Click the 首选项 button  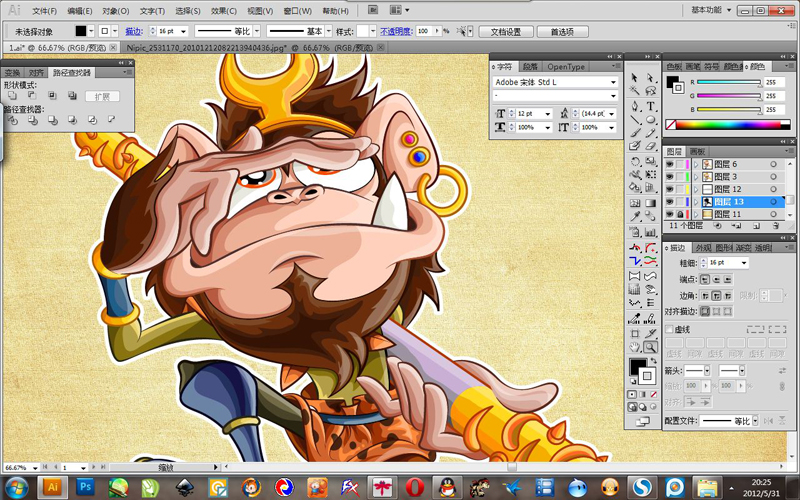click(x=562, y=32)
